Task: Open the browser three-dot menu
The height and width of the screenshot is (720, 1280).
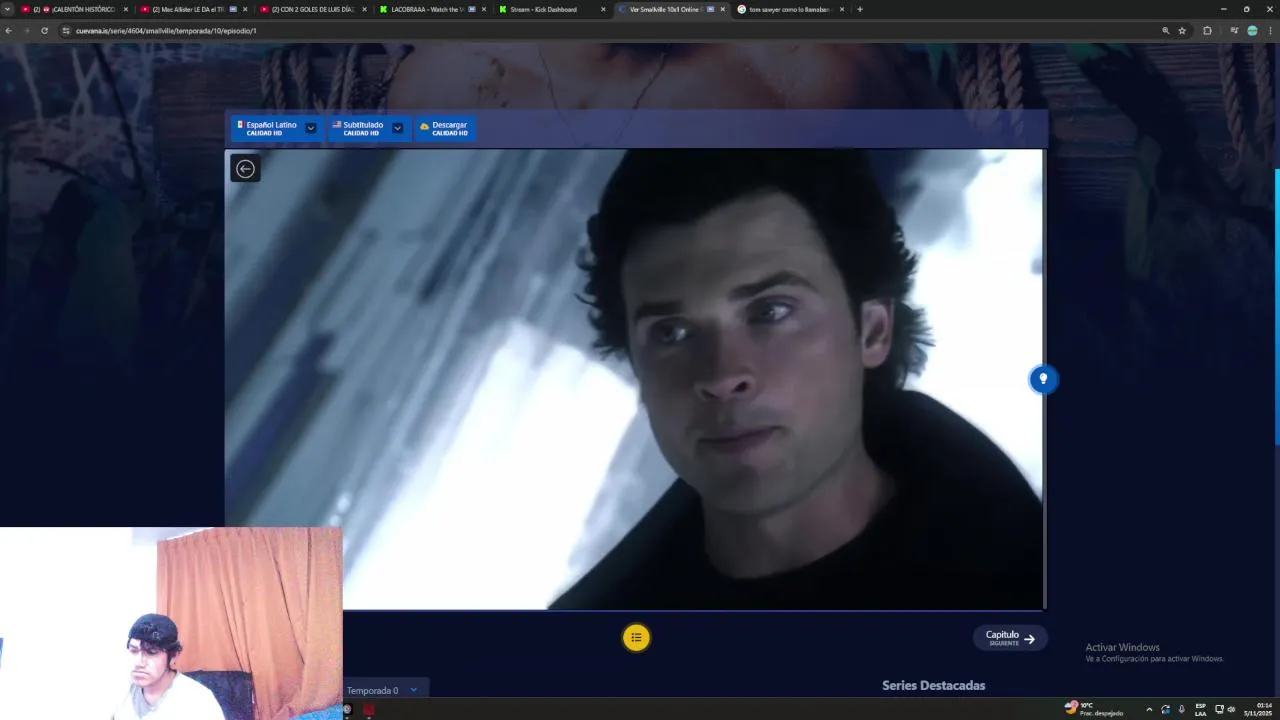Action: coord(1270,31)
